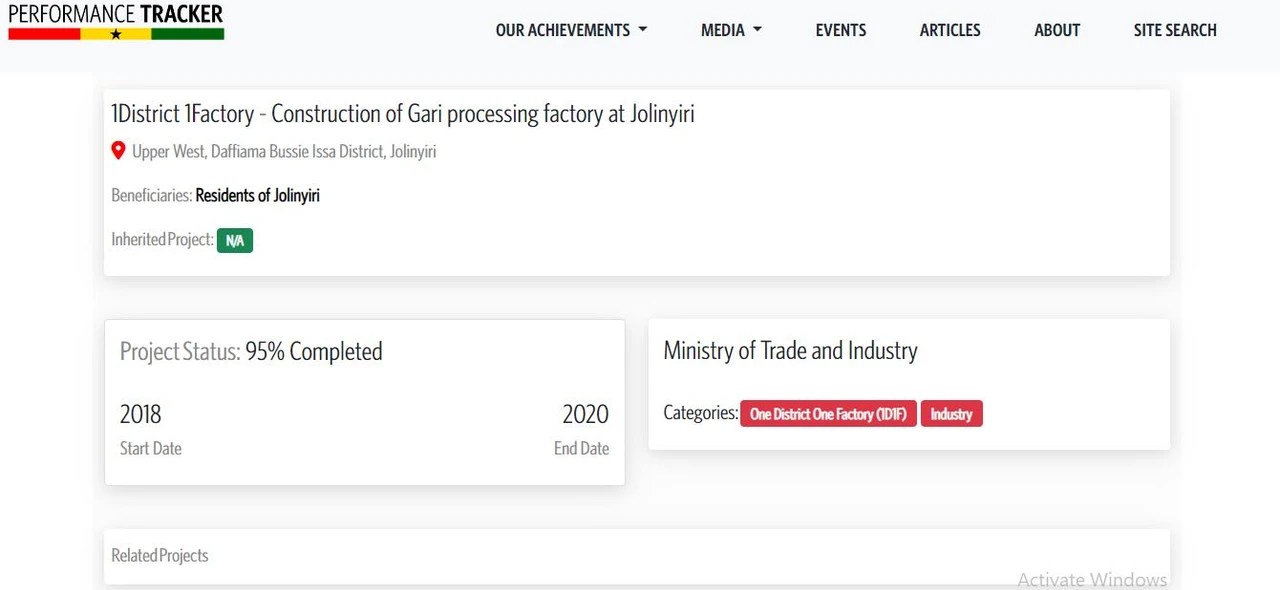Expand the Our Achievements dropdown menu

coord(571,30)
